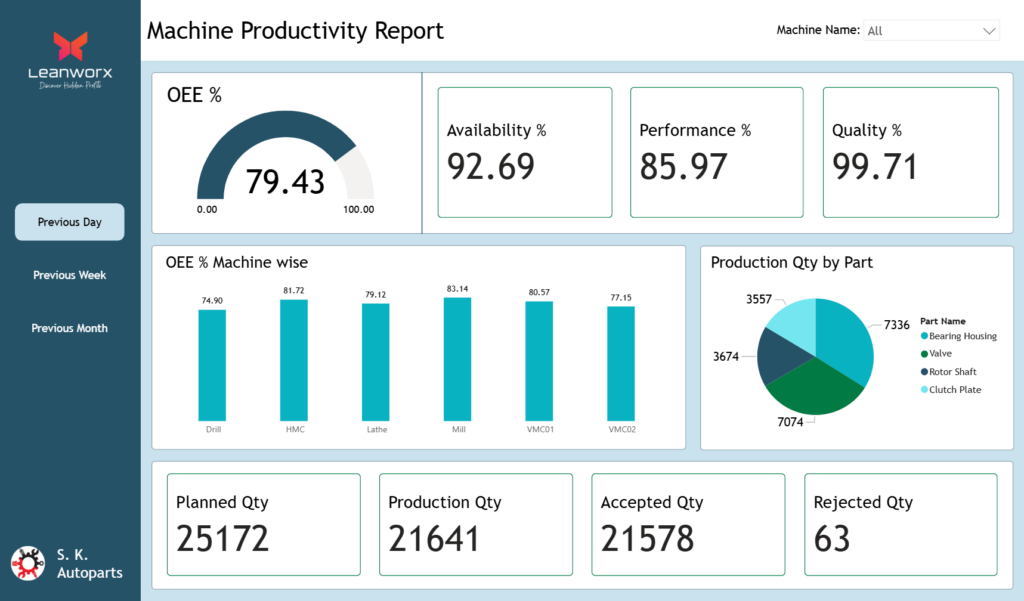Click Valve legend color dot
This screenshot has width=1024, height=601.
pos(925,354)
